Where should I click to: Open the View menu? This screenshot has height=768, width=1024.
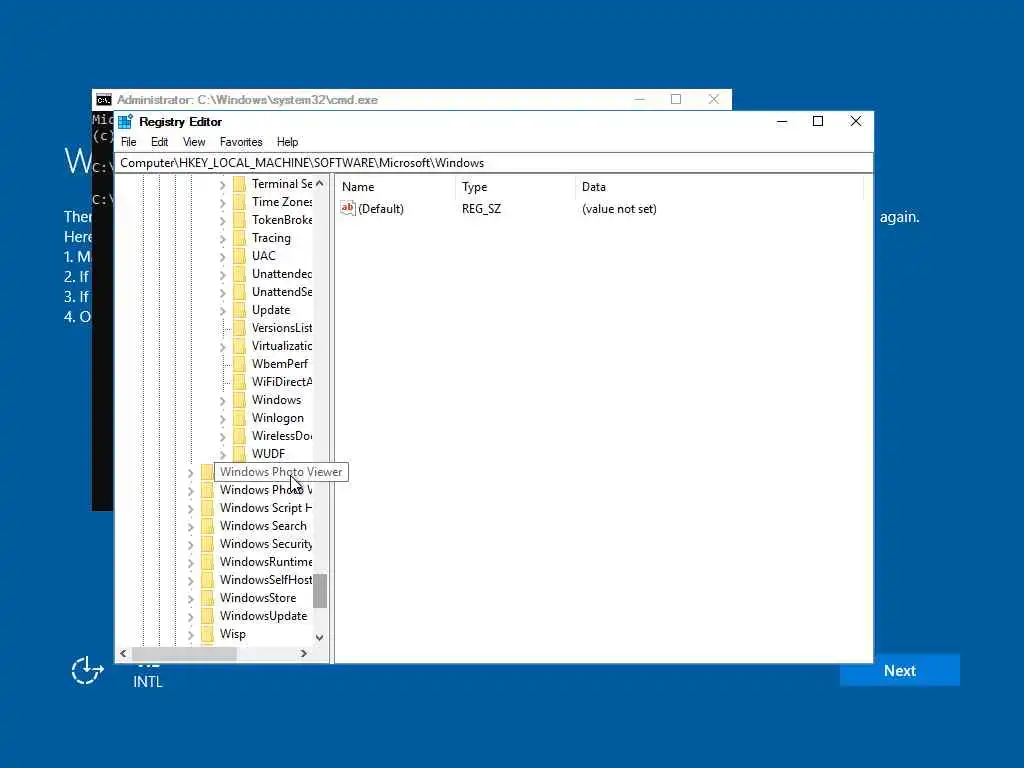194,142
